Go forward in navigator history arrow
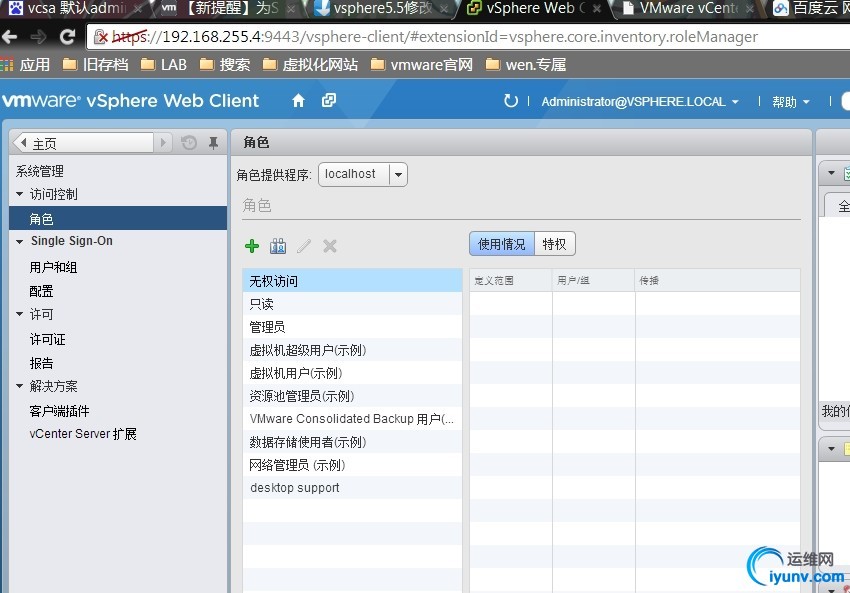Image resolution: width=850 pixels, height=593 pixels. [163, 143]
